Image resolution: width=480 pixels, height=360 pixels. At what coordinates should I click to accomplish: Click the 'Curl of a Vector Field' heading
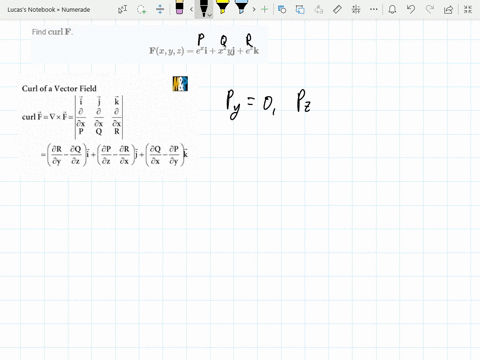click(59, 89)
